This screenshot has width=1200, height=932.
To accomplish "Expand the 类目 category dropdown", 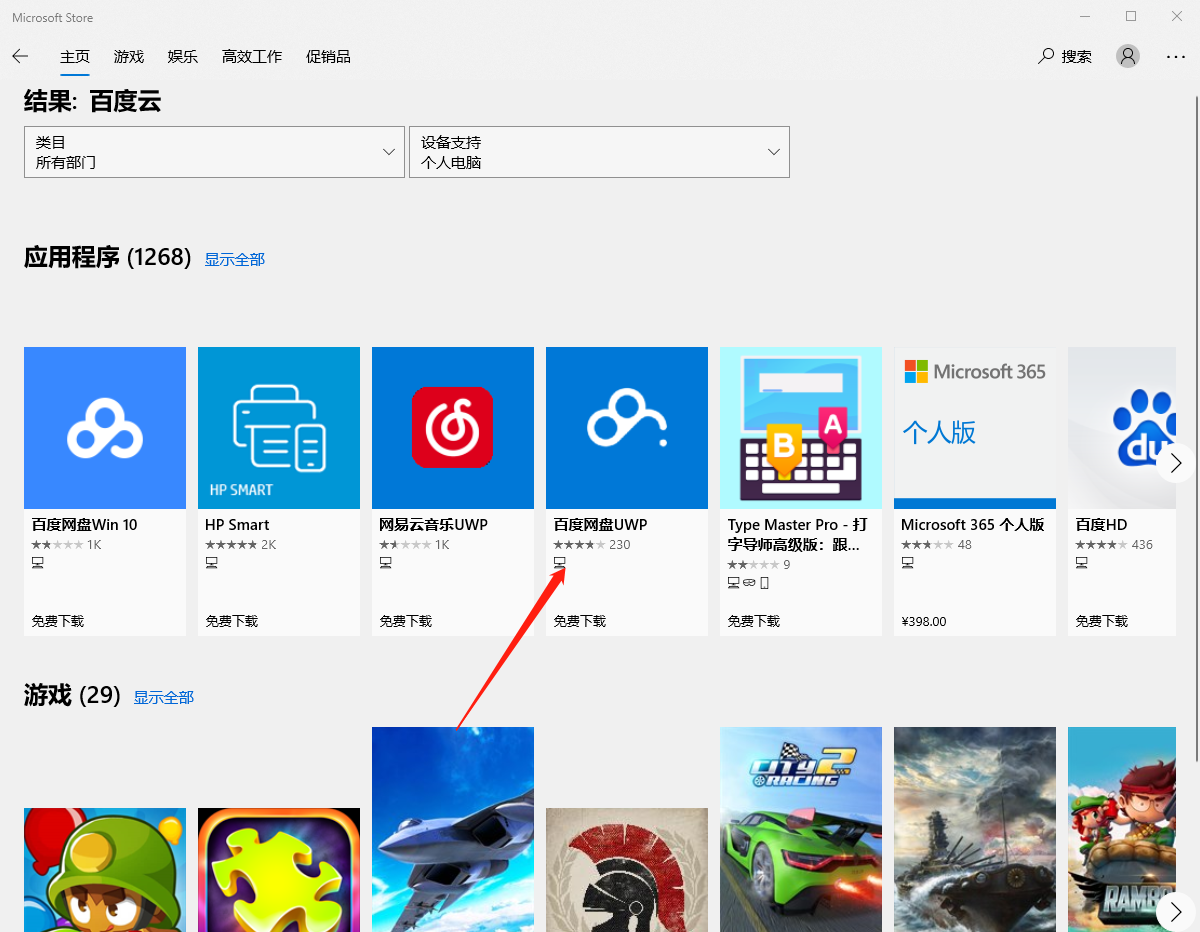I will pos(214,152).
